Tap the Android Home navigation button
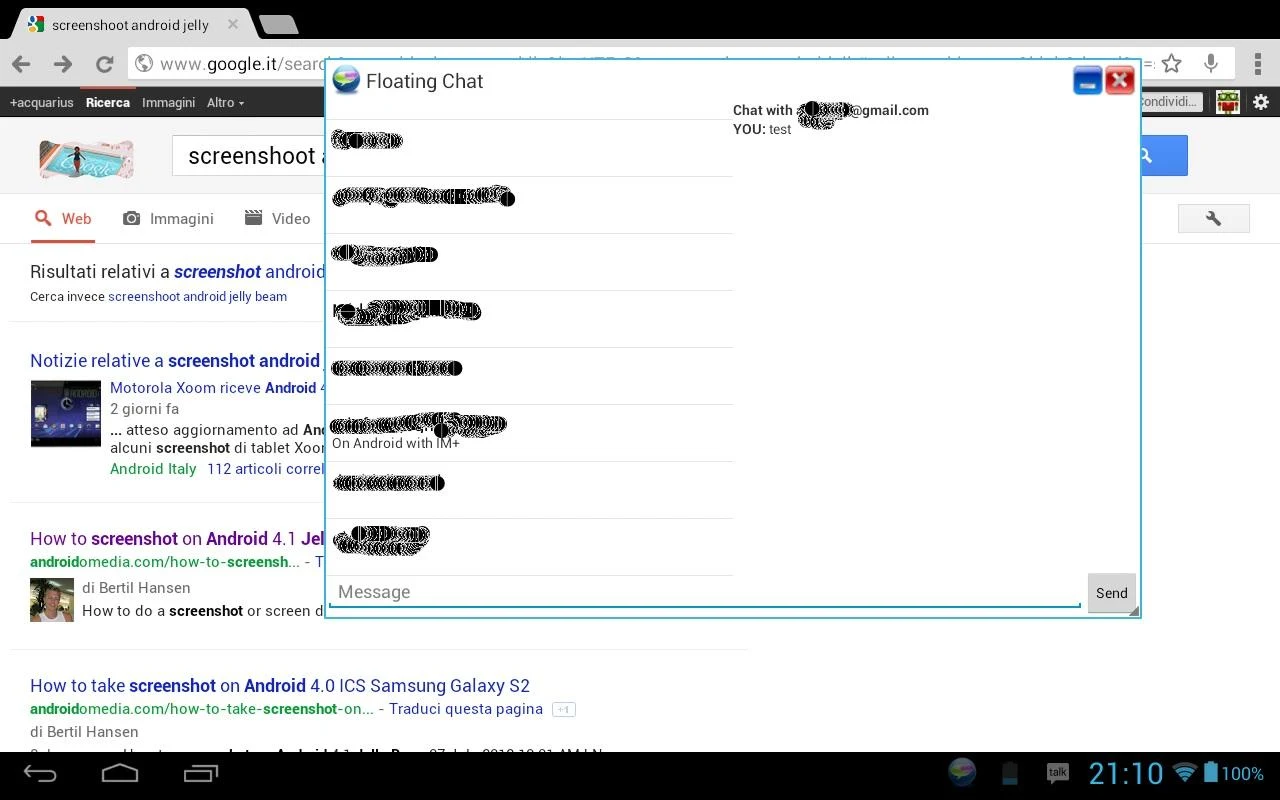Viewport: 1280px width, 800px height. [120, 773]
